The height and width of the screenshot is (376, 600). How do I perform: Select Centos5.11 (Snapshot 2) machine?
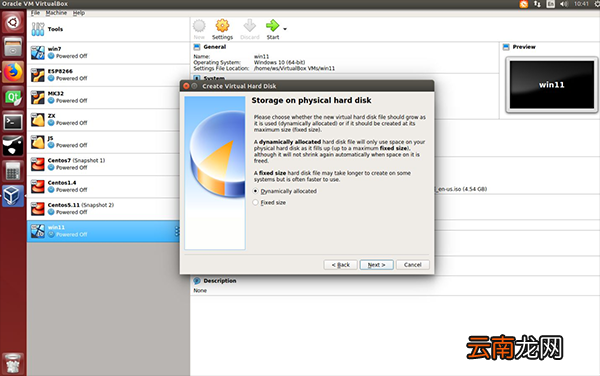(x=108, y=209)
